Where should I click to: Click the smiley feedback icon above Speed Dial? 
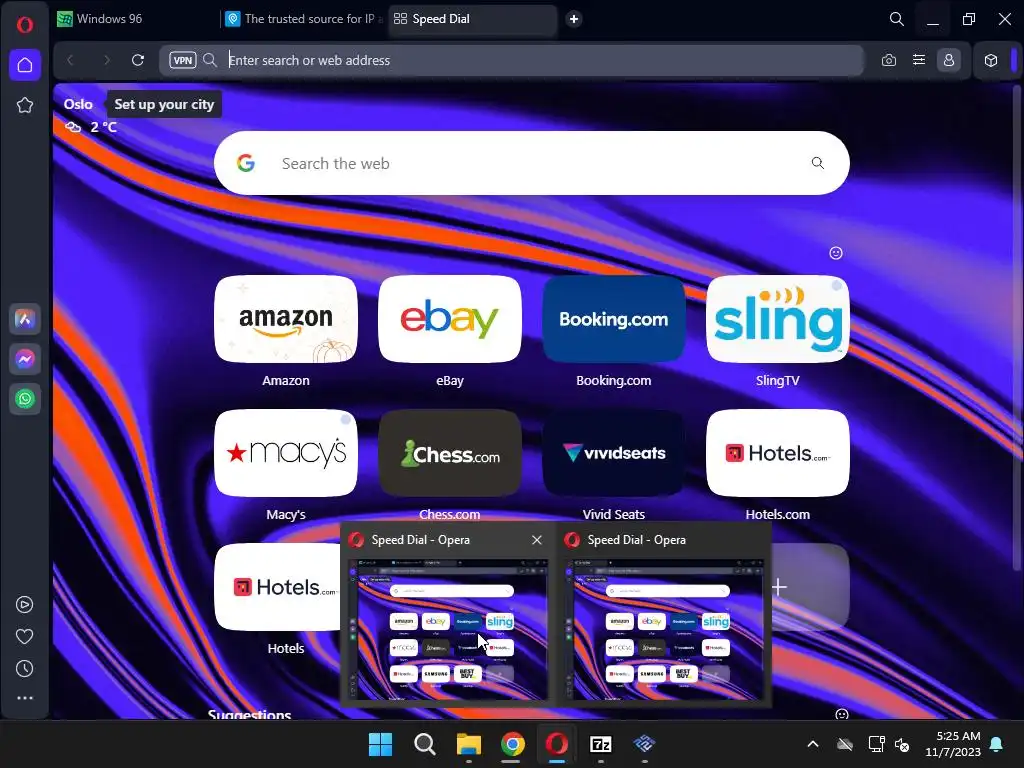point(836,253)
